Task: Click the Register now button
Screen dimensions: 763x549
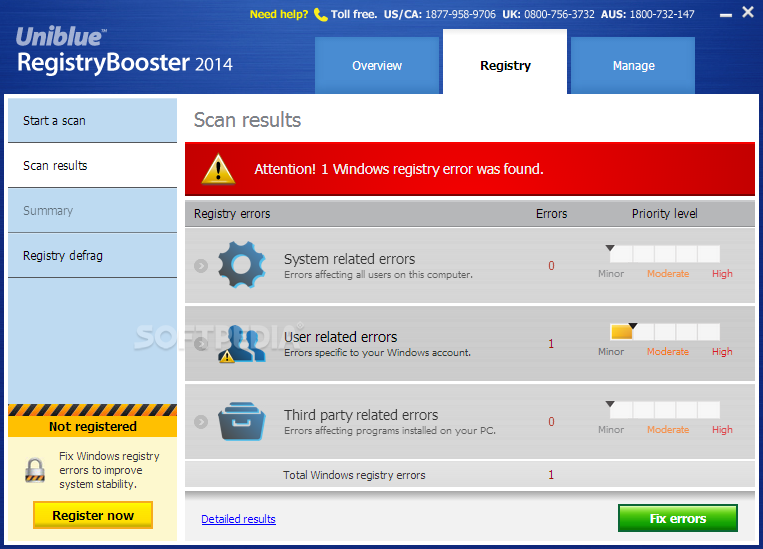Action: point(93,515)
